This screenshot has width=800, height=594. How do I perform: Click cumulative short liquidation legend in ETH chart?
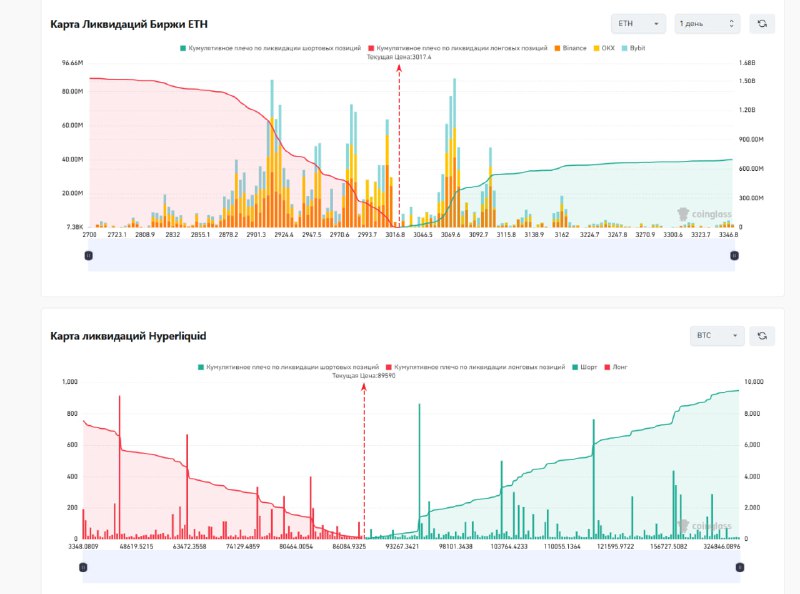[270, 47]
